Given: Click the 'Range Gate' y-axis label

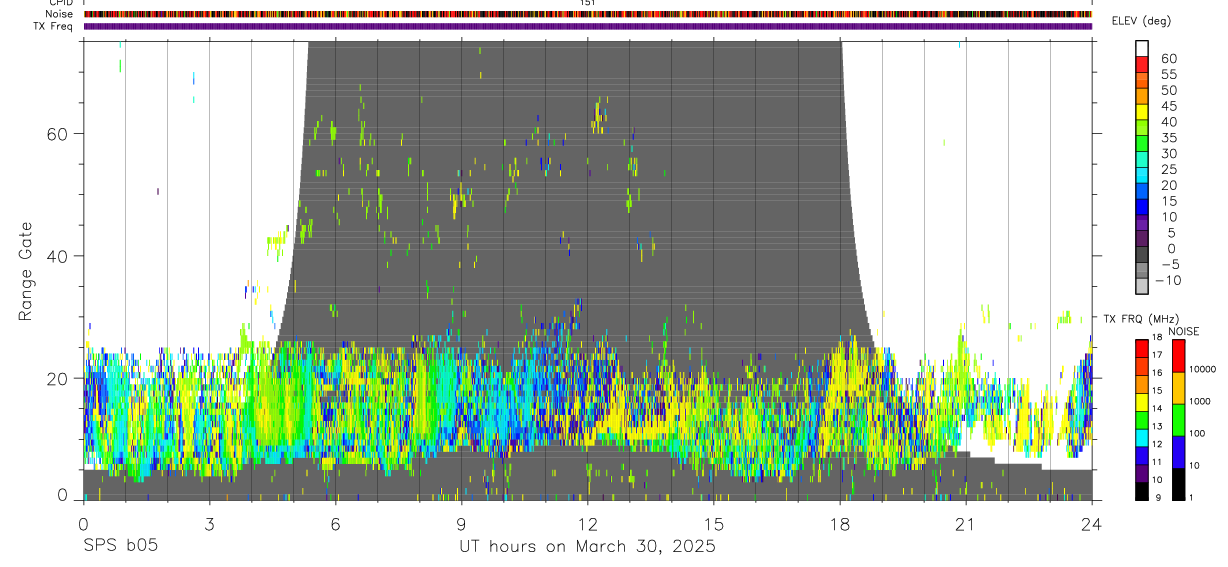Looking at the screenshot, I should [x=25, y=271].
